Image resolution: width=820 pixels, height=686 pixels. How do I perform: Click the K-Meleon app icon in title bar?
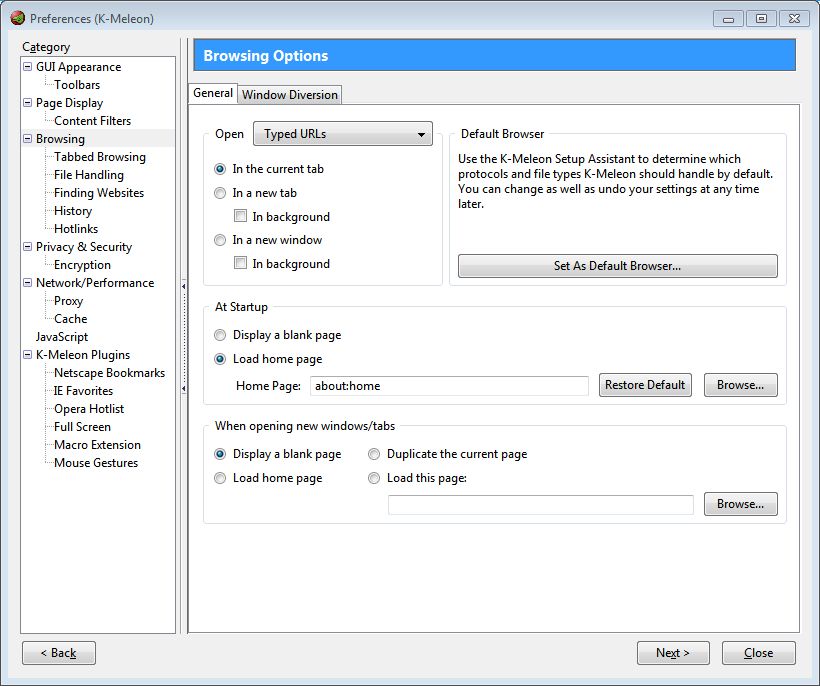tap(17, 18)
